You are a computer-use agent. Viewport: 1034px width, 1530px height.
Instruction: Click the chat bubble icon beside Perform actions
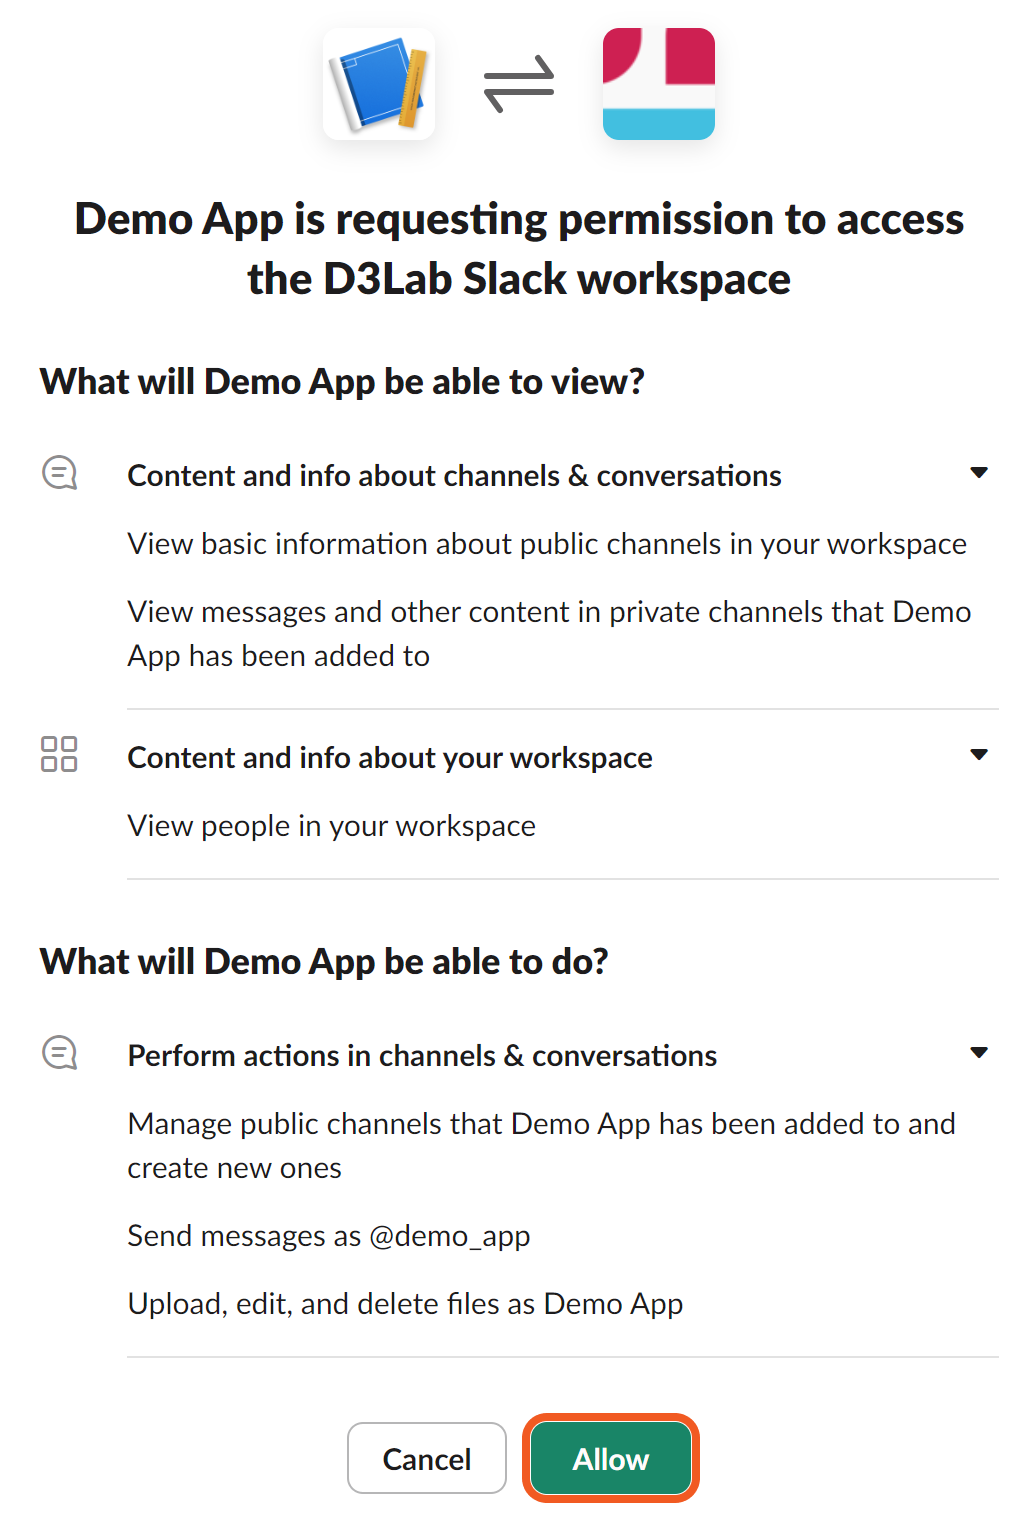59,1053
